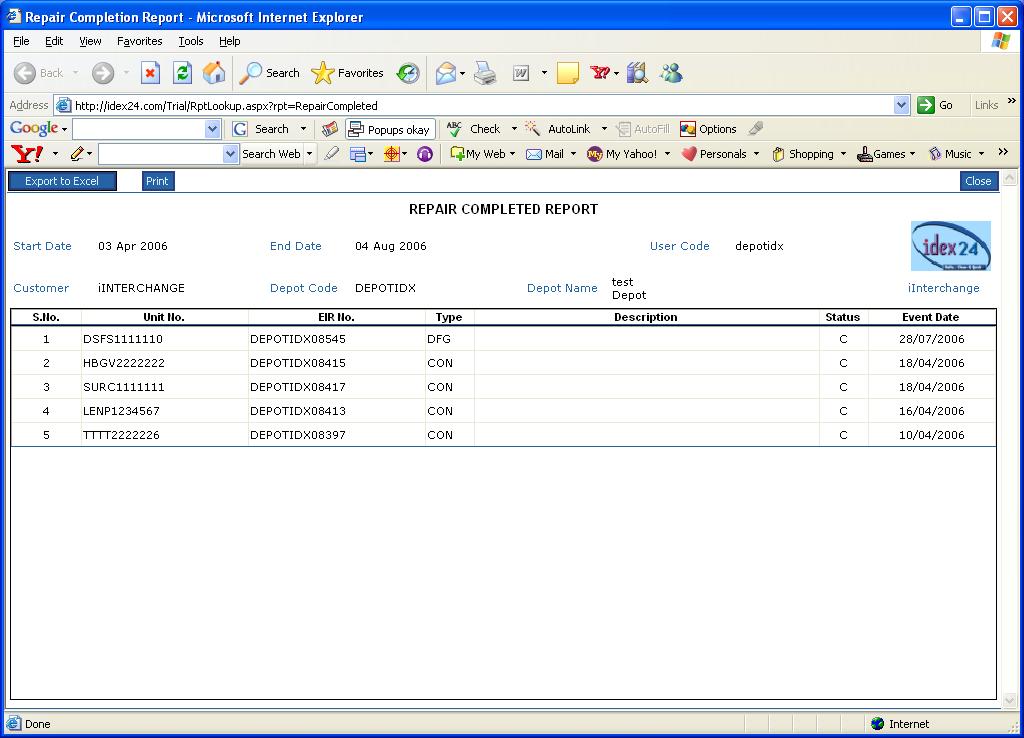Click the Mail envelope toolbar icon
The width and height of the screenshot is (1024, 738).
point(446,73)
